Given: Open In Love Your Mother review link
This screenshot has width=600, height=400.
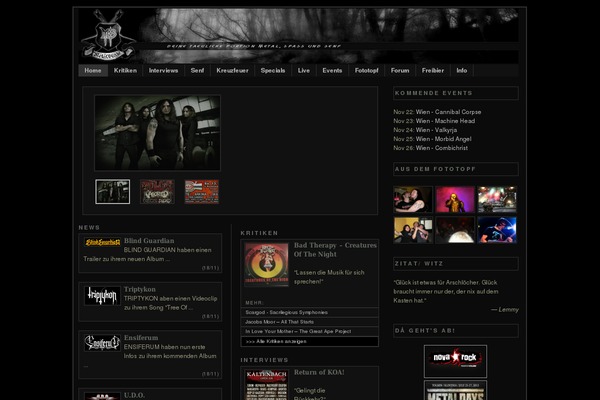Looking at the screenshot, I should 298,331.
